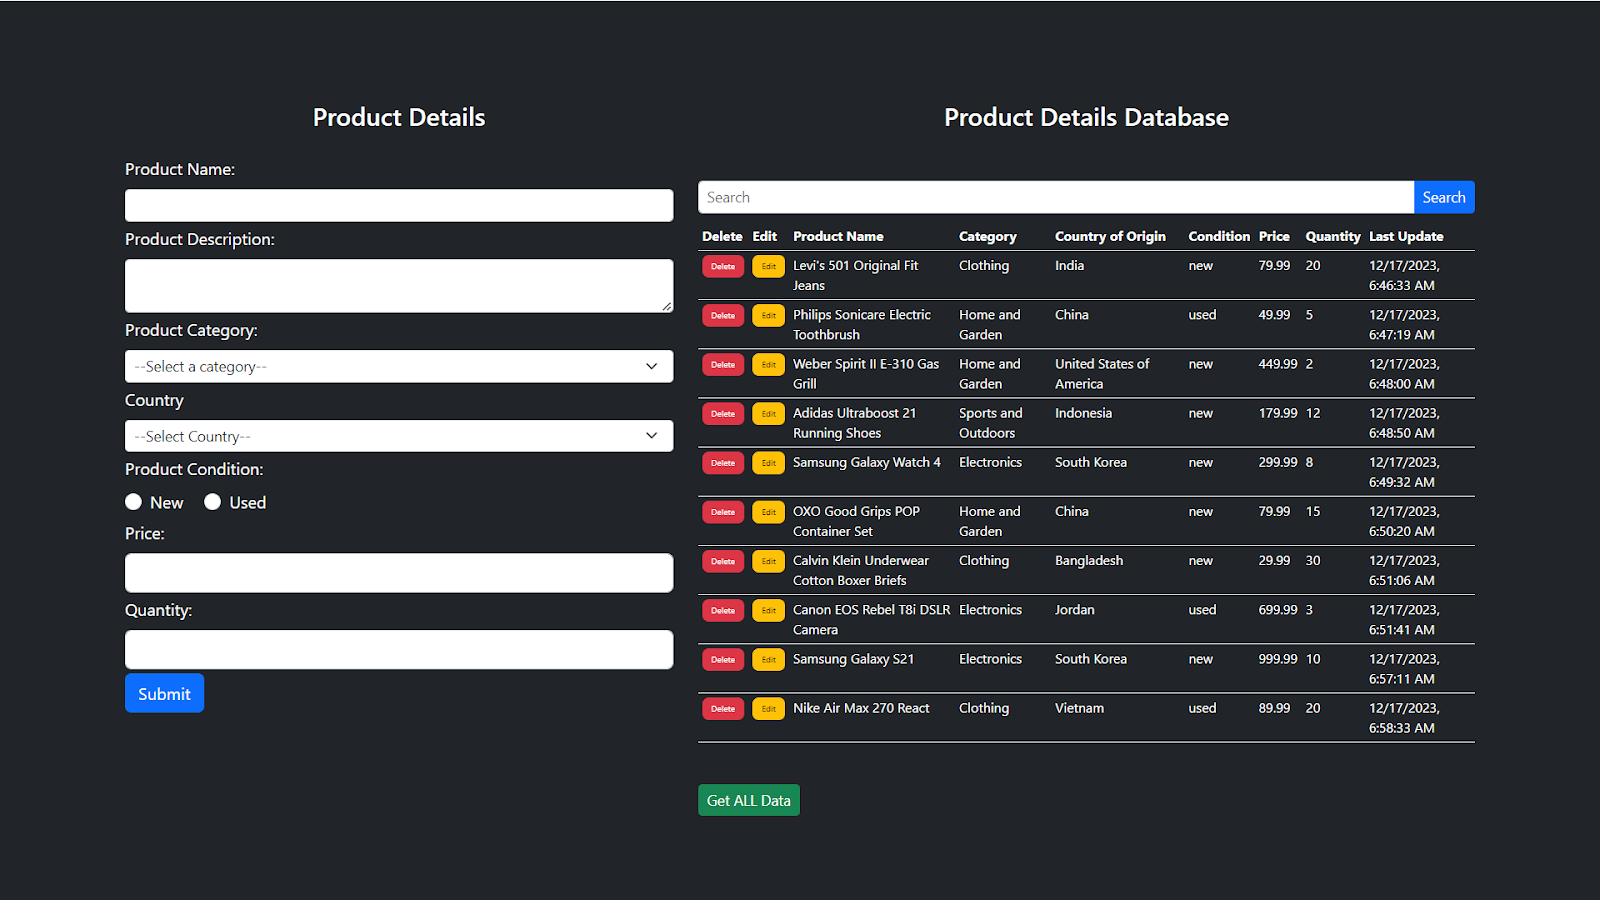This screenshot has width=1600, height=900.
Task: Delete the Levi's 501 Original Fit Jeans row
Action: pyautogui.click(x=723, y=266)
